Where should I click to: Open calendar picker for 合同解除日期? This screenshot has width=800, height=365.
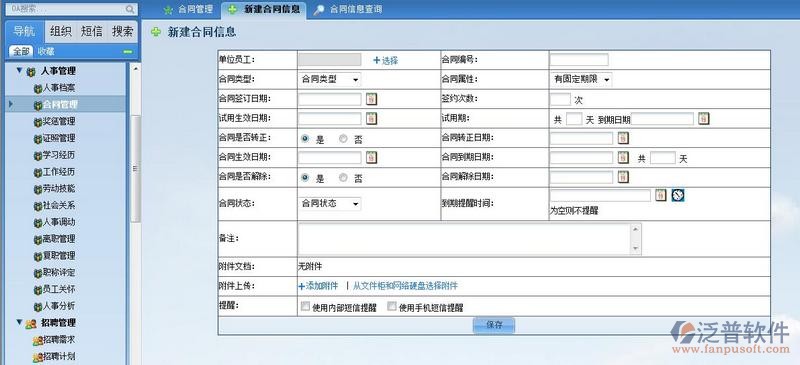click(x=623, y=177)
